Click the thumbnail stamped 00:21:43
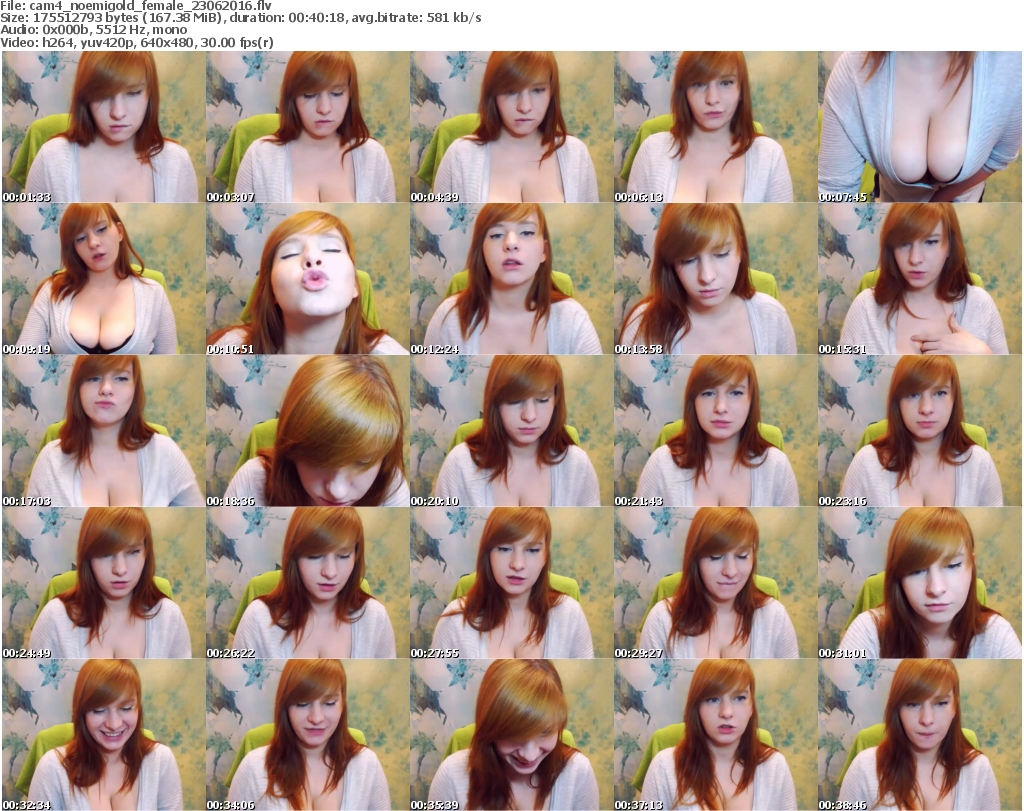 [x=716, y=431]
